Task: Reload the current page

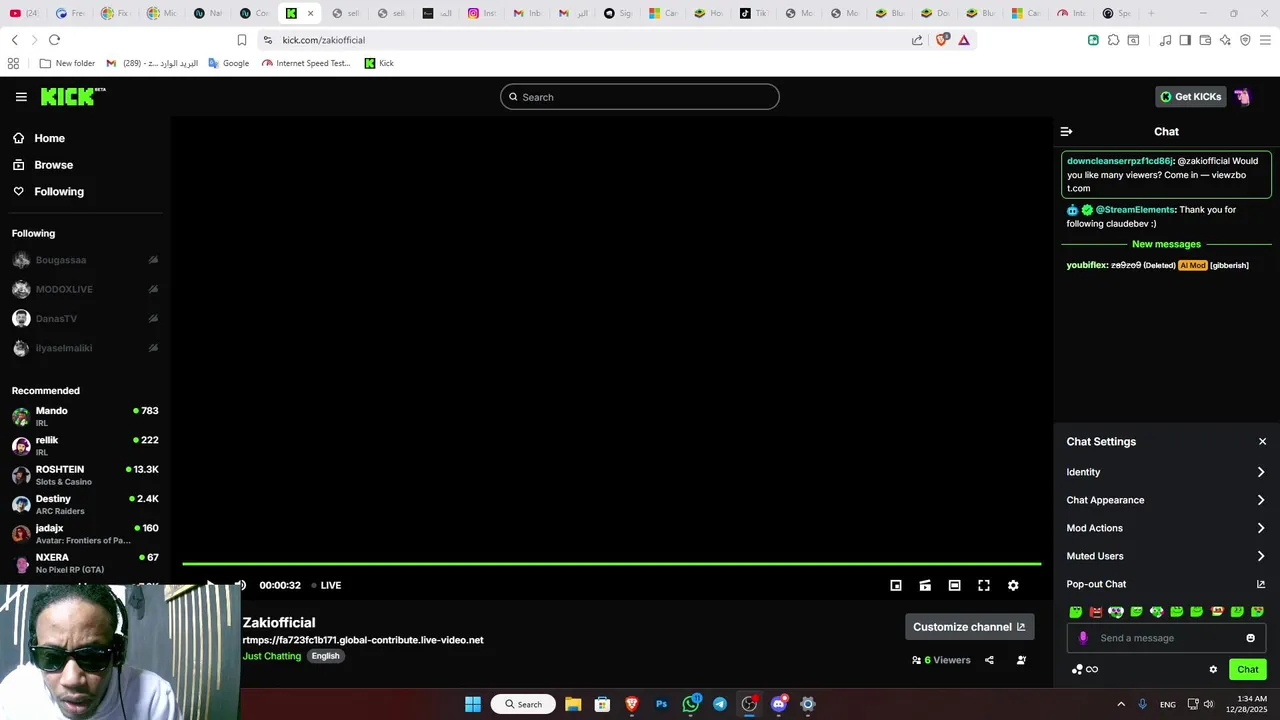Action: tap(54, 40)
